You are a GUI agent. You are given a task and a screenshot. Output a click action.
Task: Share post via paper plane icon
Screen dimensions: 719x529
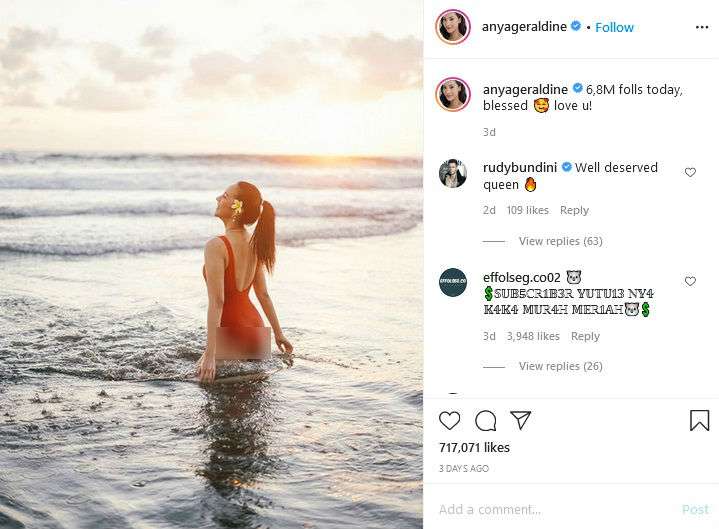pos(520,420)
